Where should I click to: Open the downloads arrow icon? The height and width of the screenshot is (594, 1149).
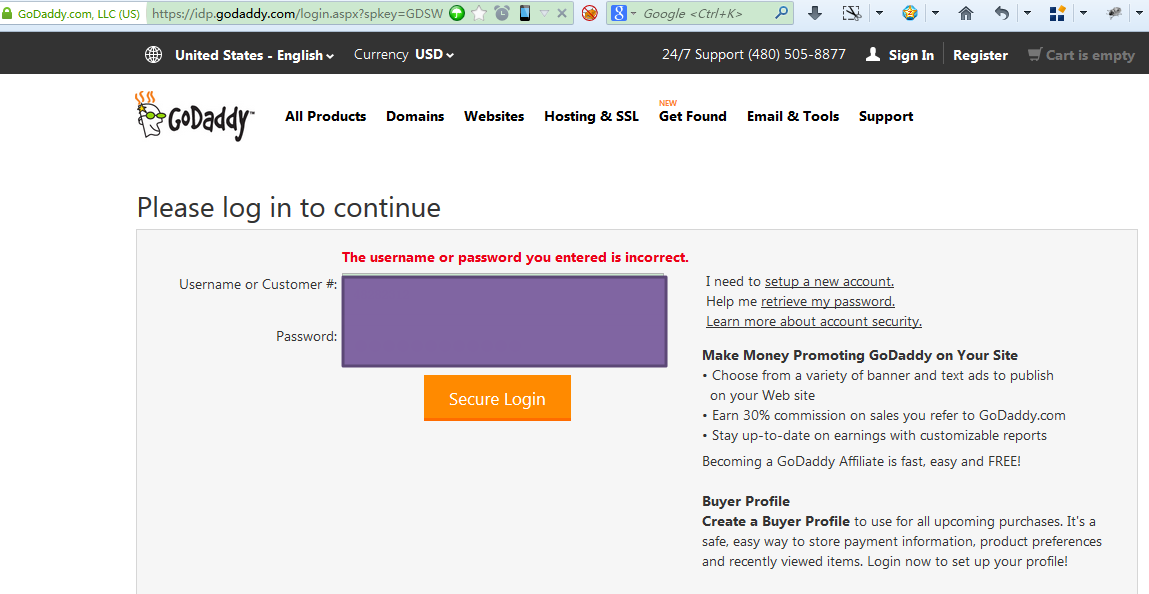pyautogui.click(x=815, y=13)
